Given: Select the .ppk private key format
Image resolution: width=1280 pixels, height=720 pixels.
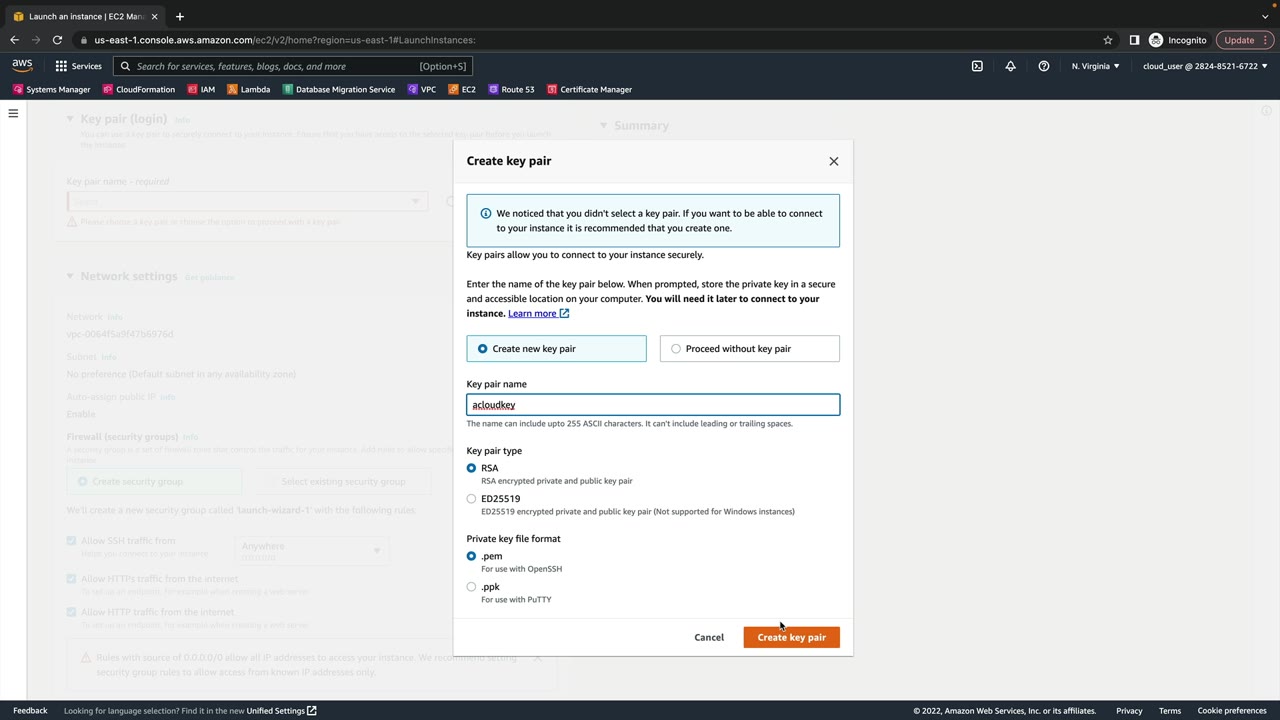Looking at the screenshot, I should point(472,587).
